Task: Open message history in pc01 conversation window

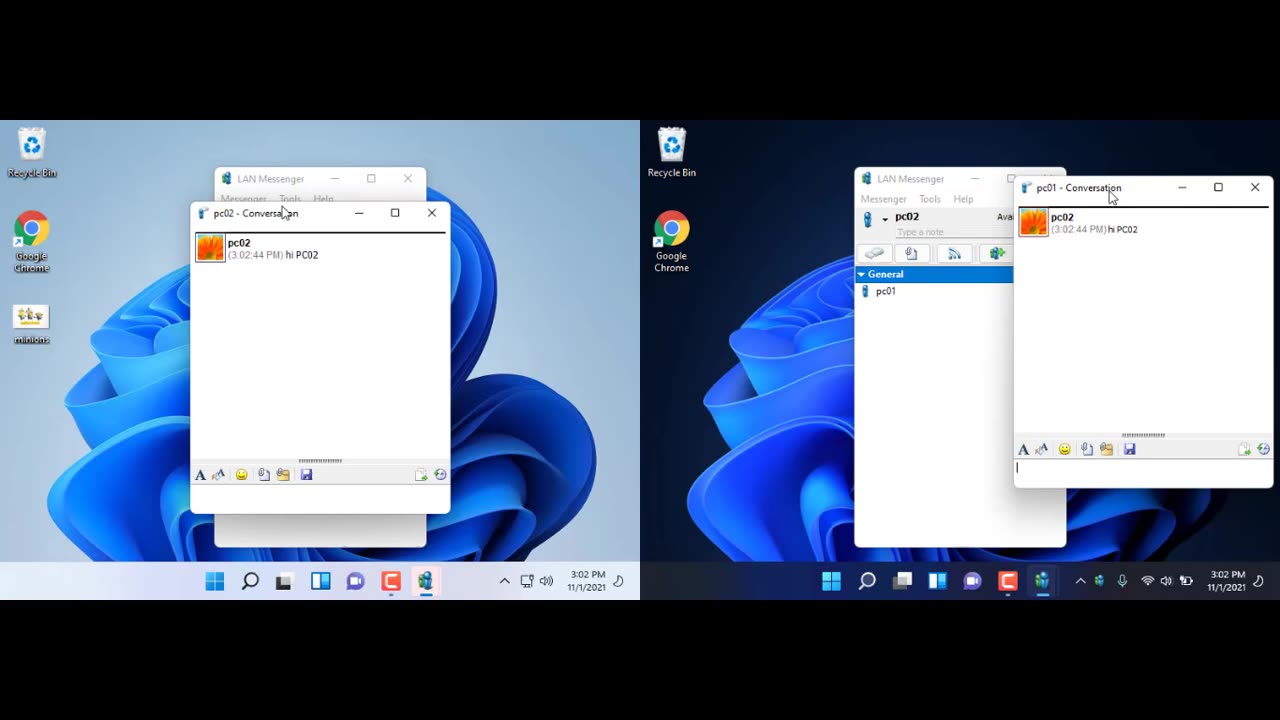Action: pyautogui.click(x=1263, y=450)
